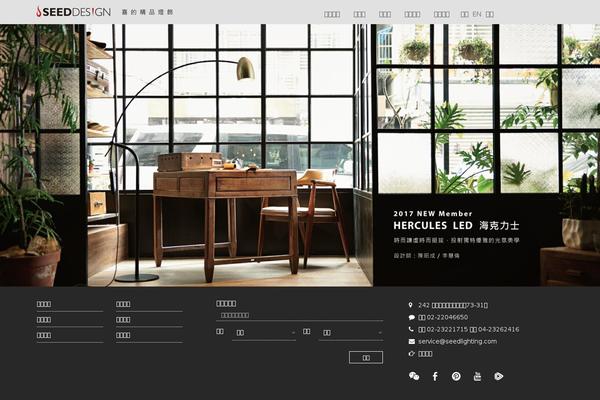Viewport: 600px width, 400px height.
Task: Click the hero banner desk lamp photo
Action: tap(300, 155)
